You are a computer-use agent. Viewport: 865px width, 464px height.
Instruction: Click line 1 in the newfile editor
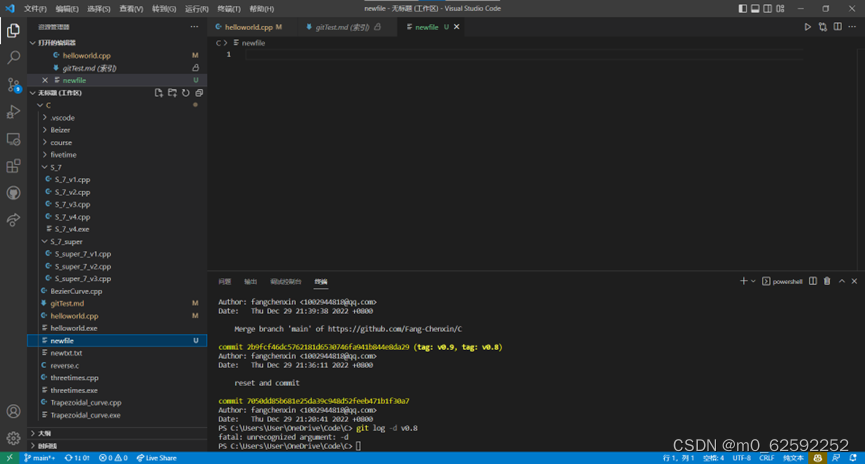[524, 55]
